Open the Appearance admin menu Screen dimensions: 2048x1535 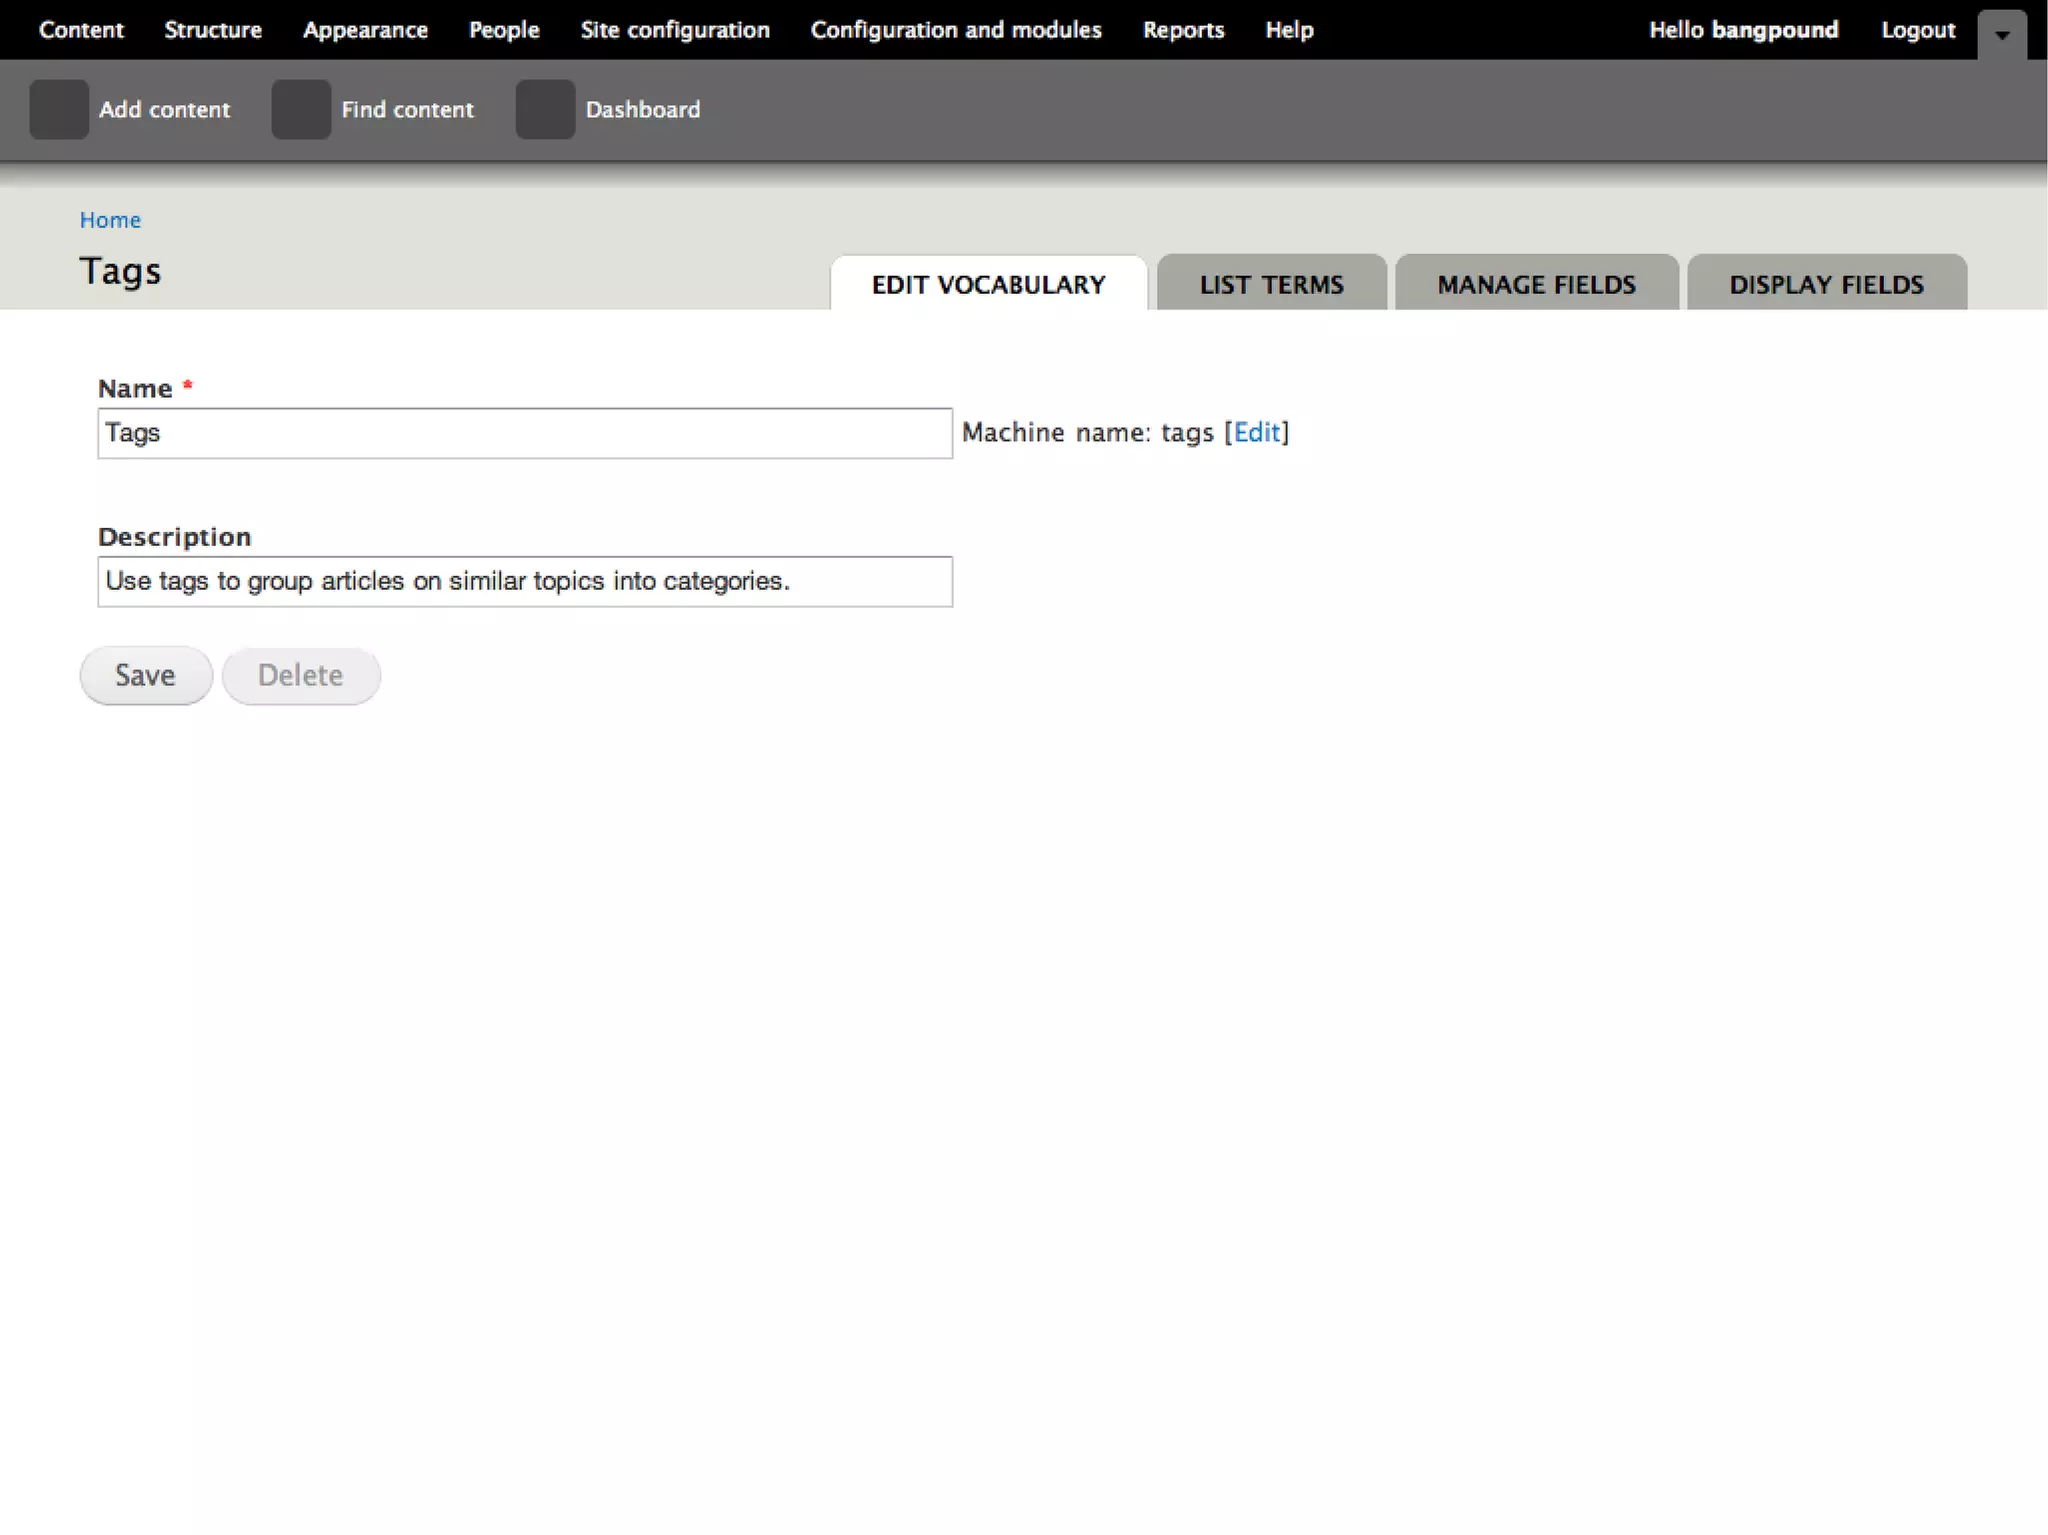[365, 30]
